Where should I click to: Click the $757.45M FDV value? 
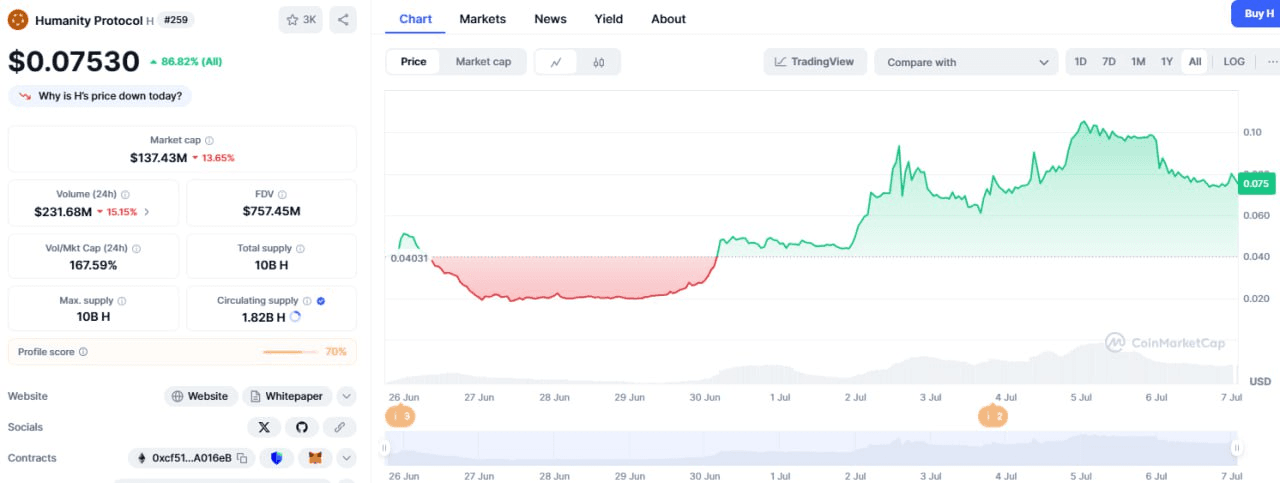pyautogui.click(x=271, y=211)
